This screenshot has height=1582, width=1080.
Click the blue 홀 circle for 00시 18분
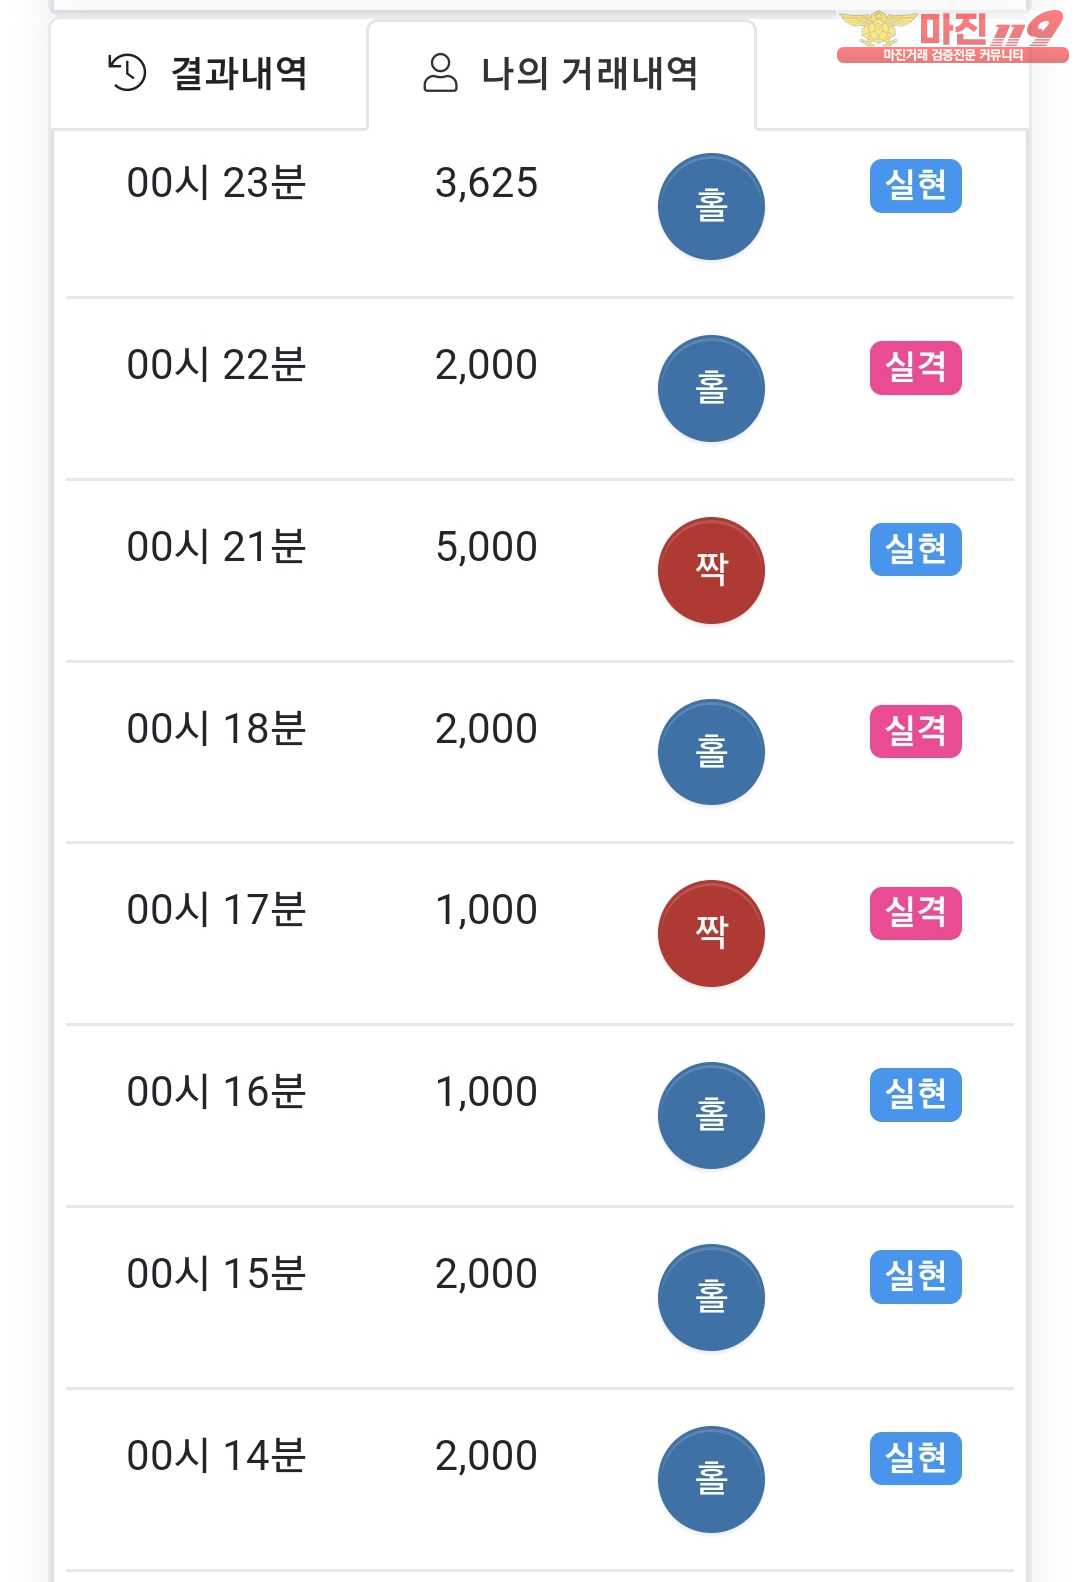pyautogui.click(x=711, y=752)
